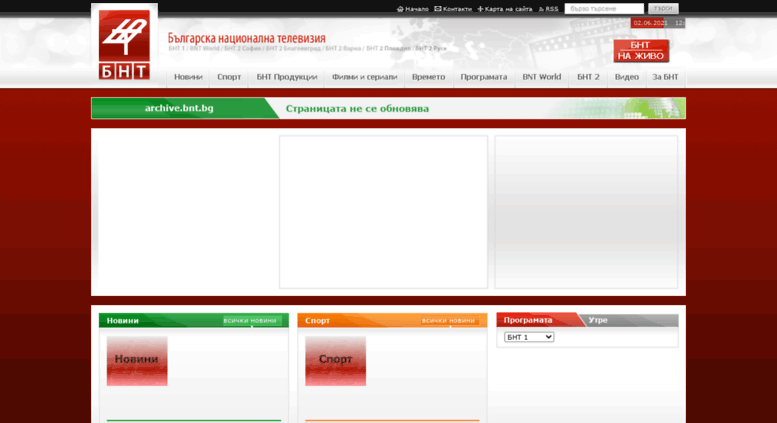The image size is (777, 423).
Task: Click the Карта на сайта text link
Action: pyautogui.click(x=508, y=9)
